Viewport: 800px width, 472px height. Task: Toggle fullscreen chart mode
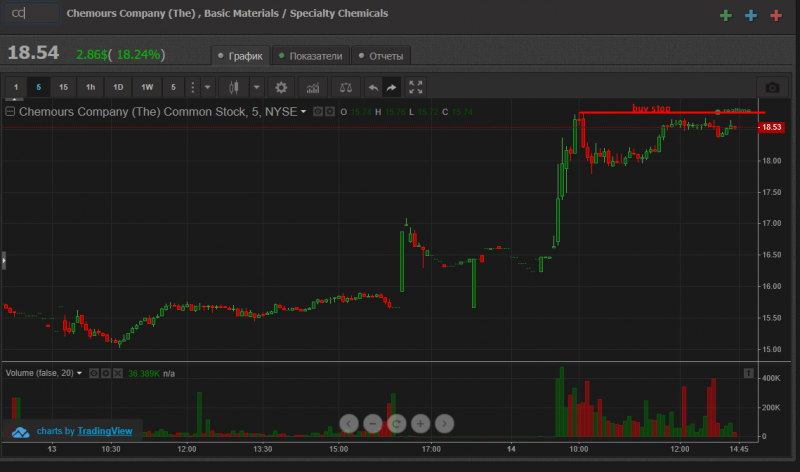(x=415, y=87)
